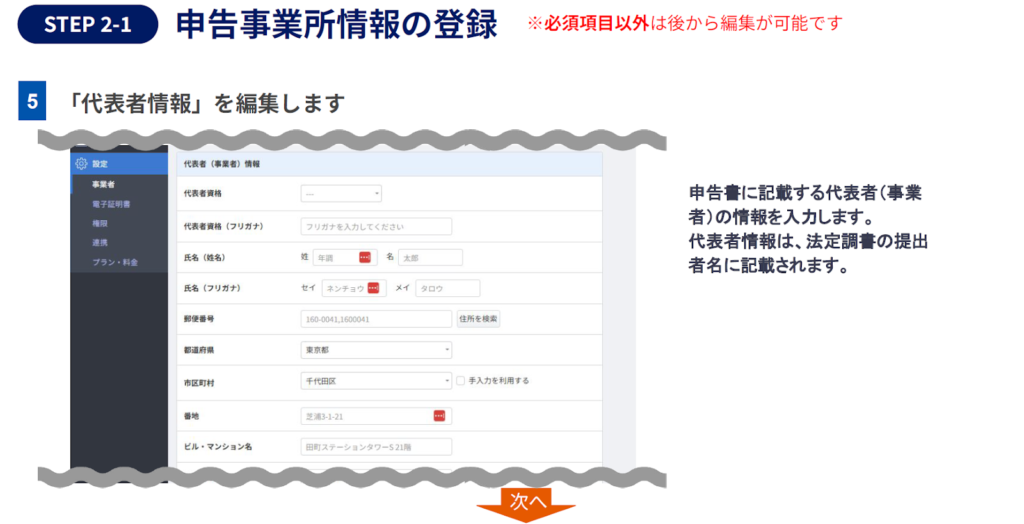
Task: Click the red icon in the 姓 field
Action: (x=365, y=257)
